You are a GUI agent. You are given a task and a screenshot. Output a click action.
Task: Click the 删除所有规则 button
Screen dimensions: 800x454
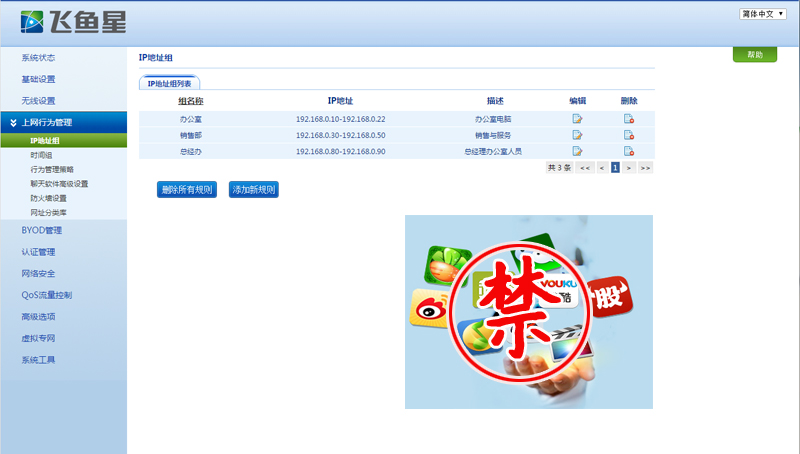(187, 190)
